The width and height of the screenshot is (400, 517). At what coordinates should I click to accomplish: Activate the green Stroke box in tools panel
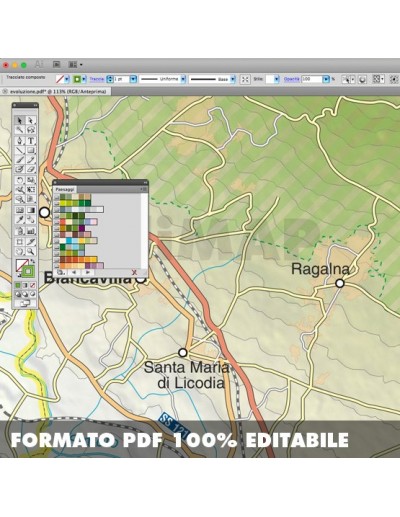(x=28, y=272)
